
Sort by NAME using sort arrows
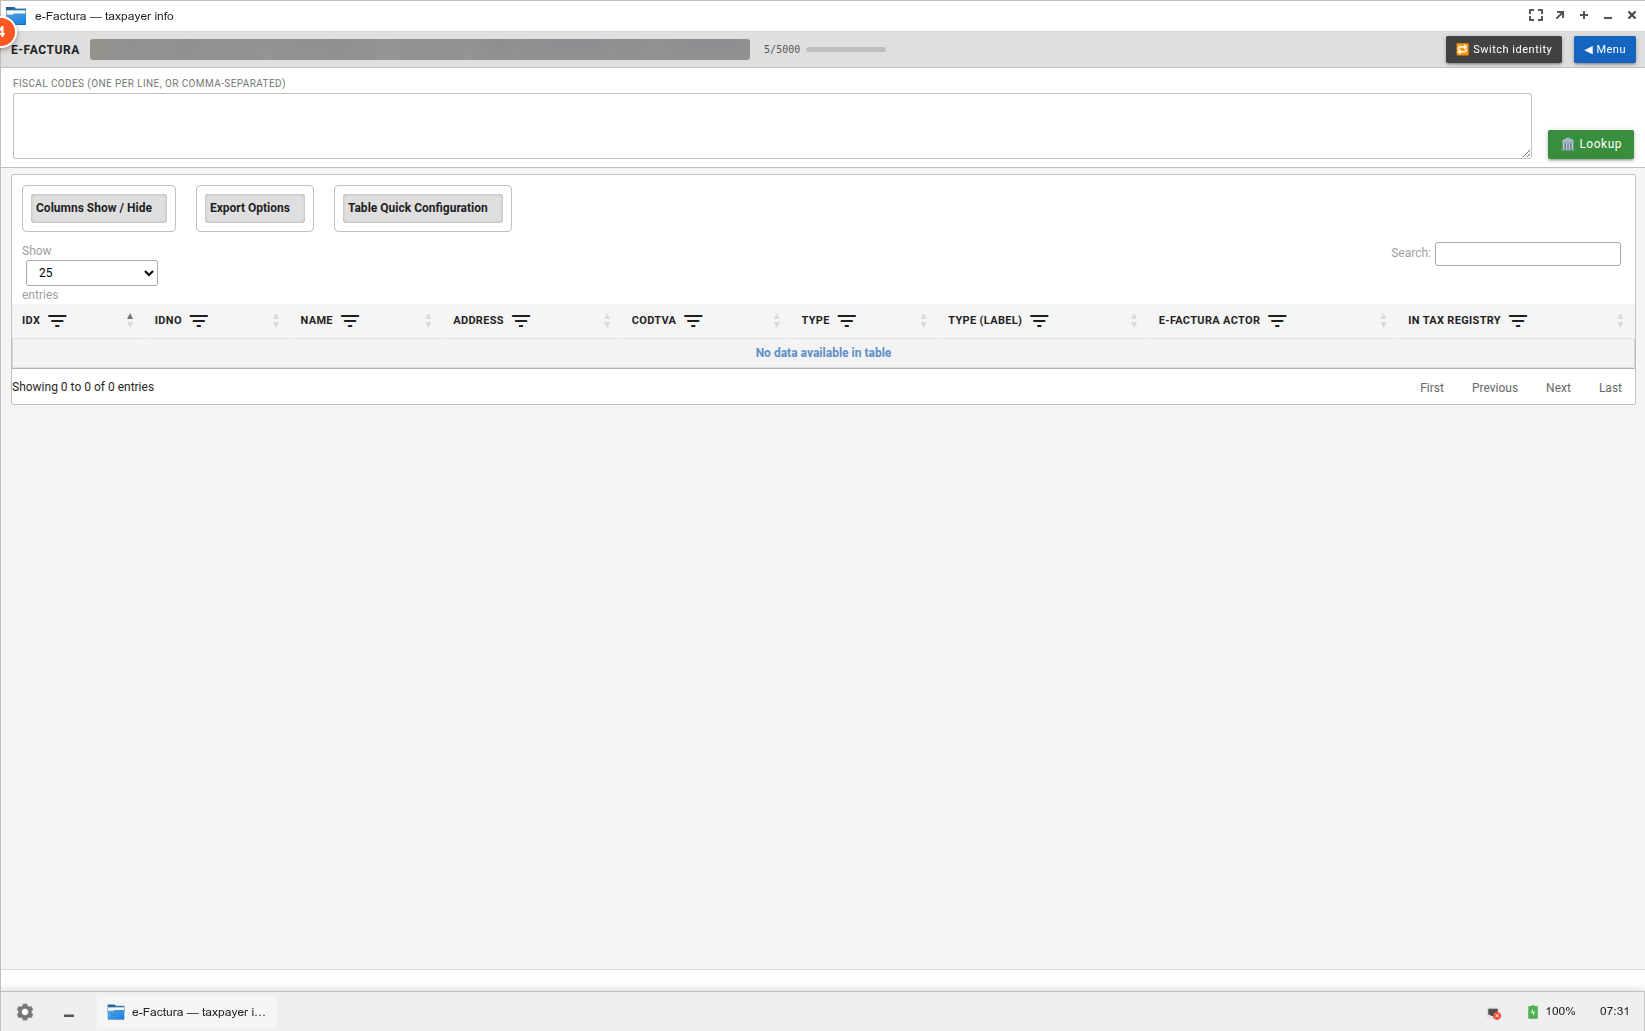point(428,320)
